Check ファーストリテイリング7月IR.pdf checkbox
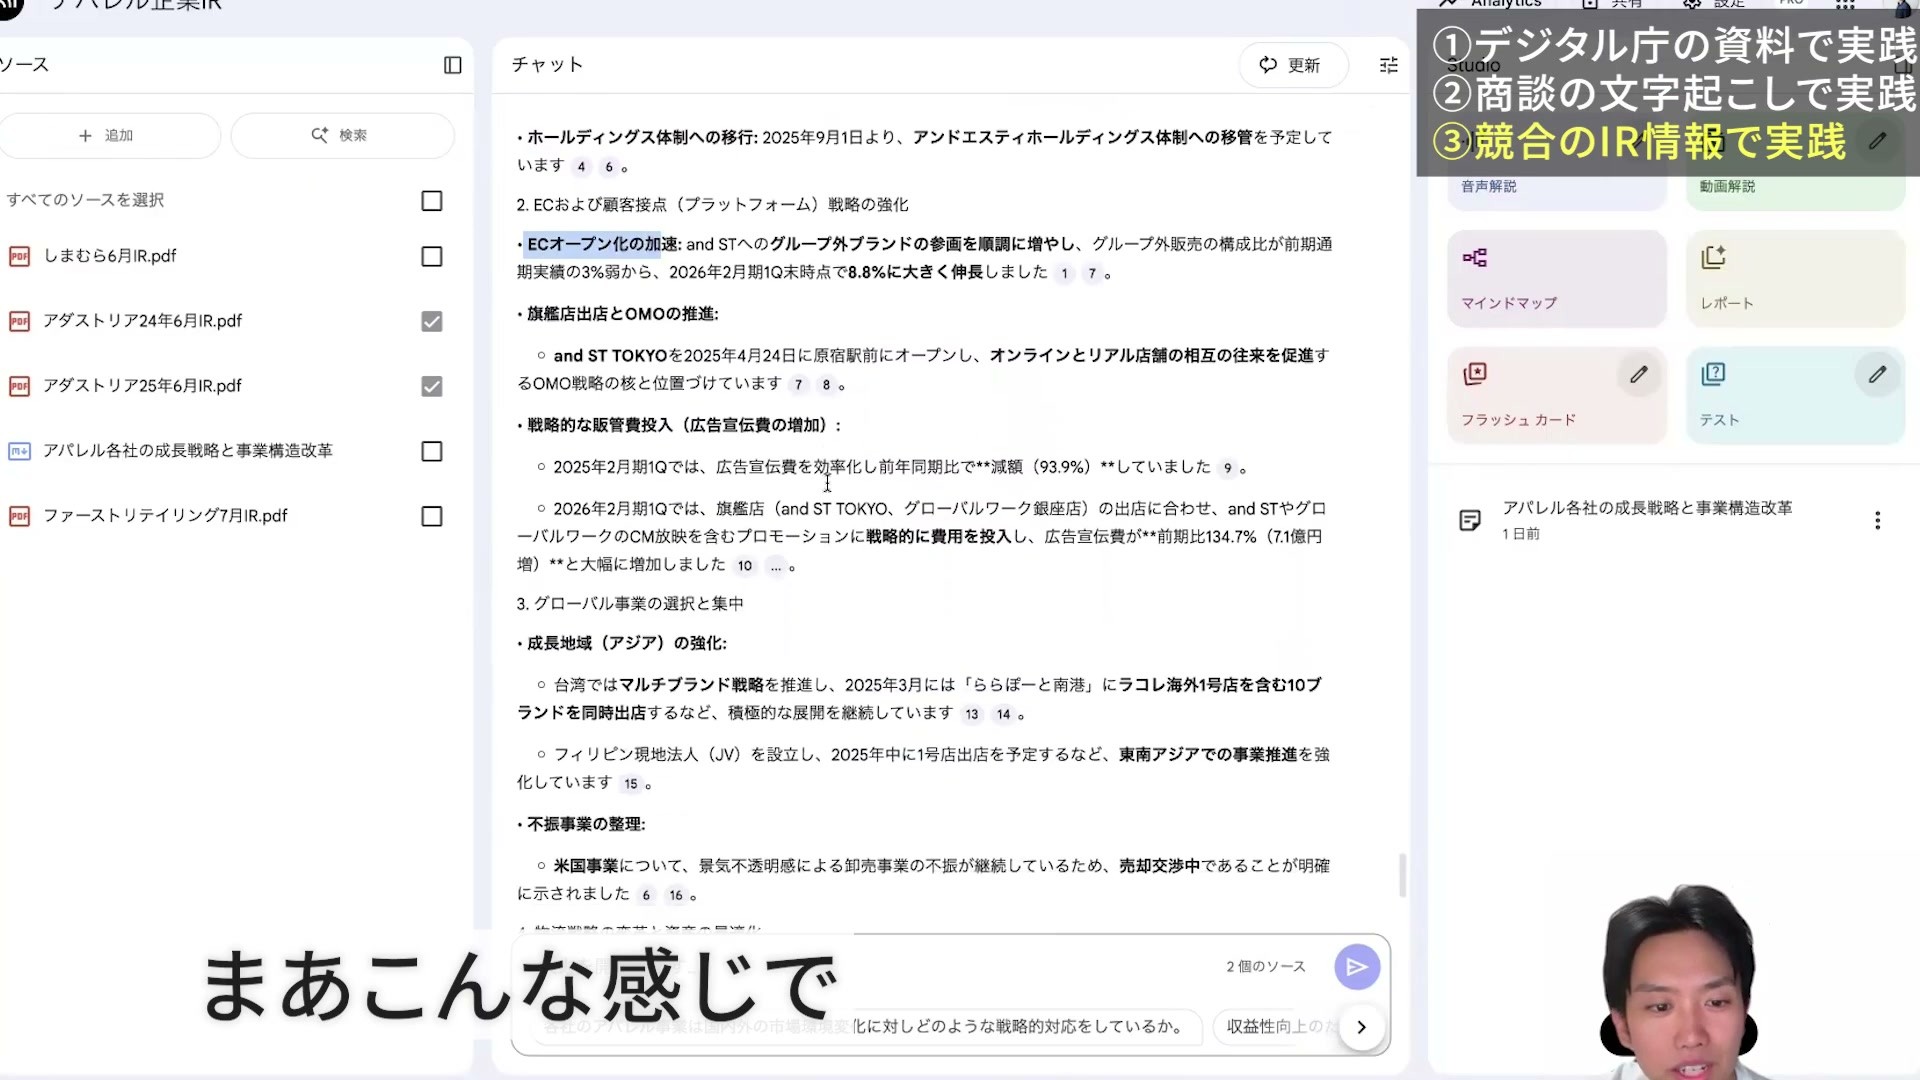This screenshot has width=1920, height=1080. (x=432, y=517)
